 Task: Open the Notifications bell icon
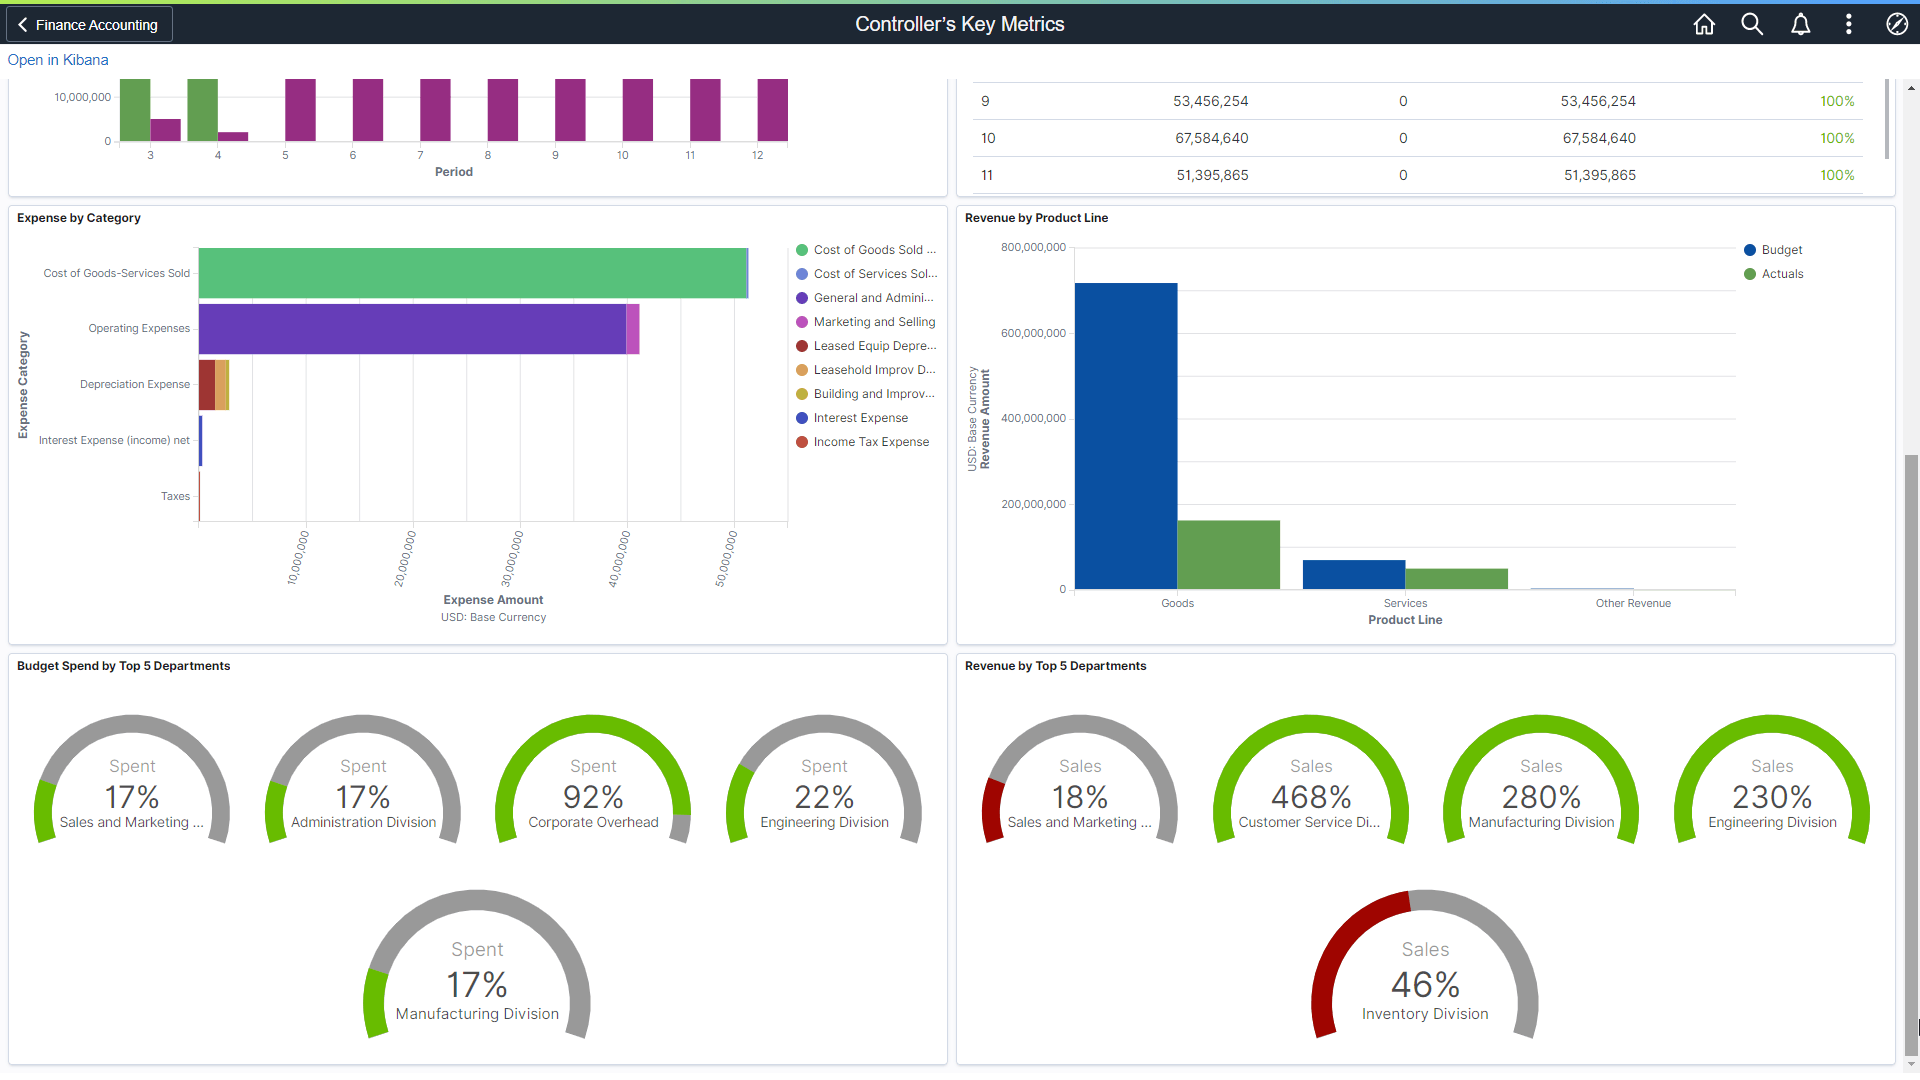tap(1800, 24)
